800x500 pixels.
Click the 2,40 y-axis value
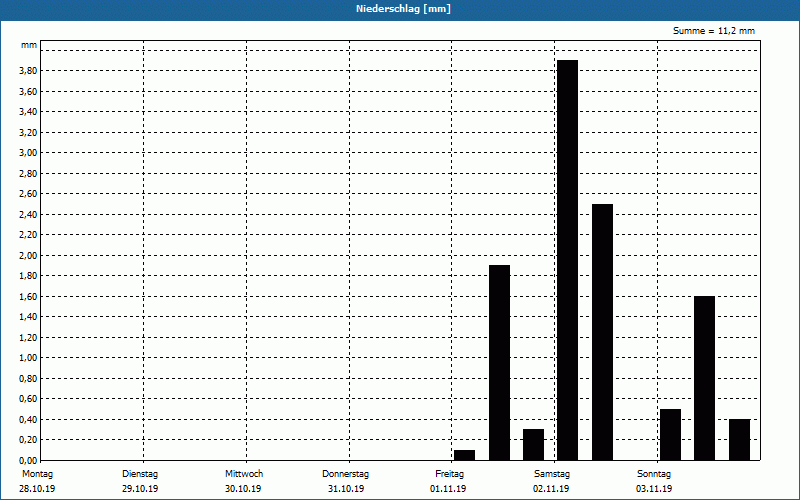[x=28, y=214]
